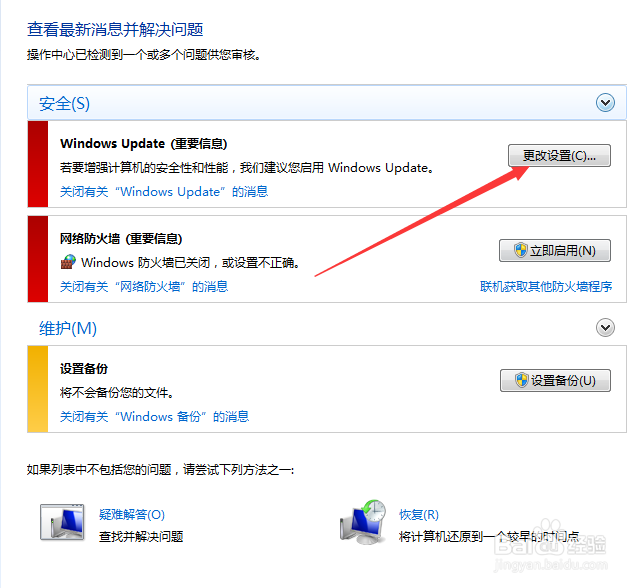Click the text 将不会备份您的文件。
This screenshot has height=588, width=644.
pyautogui.click(x=117, y=393)
